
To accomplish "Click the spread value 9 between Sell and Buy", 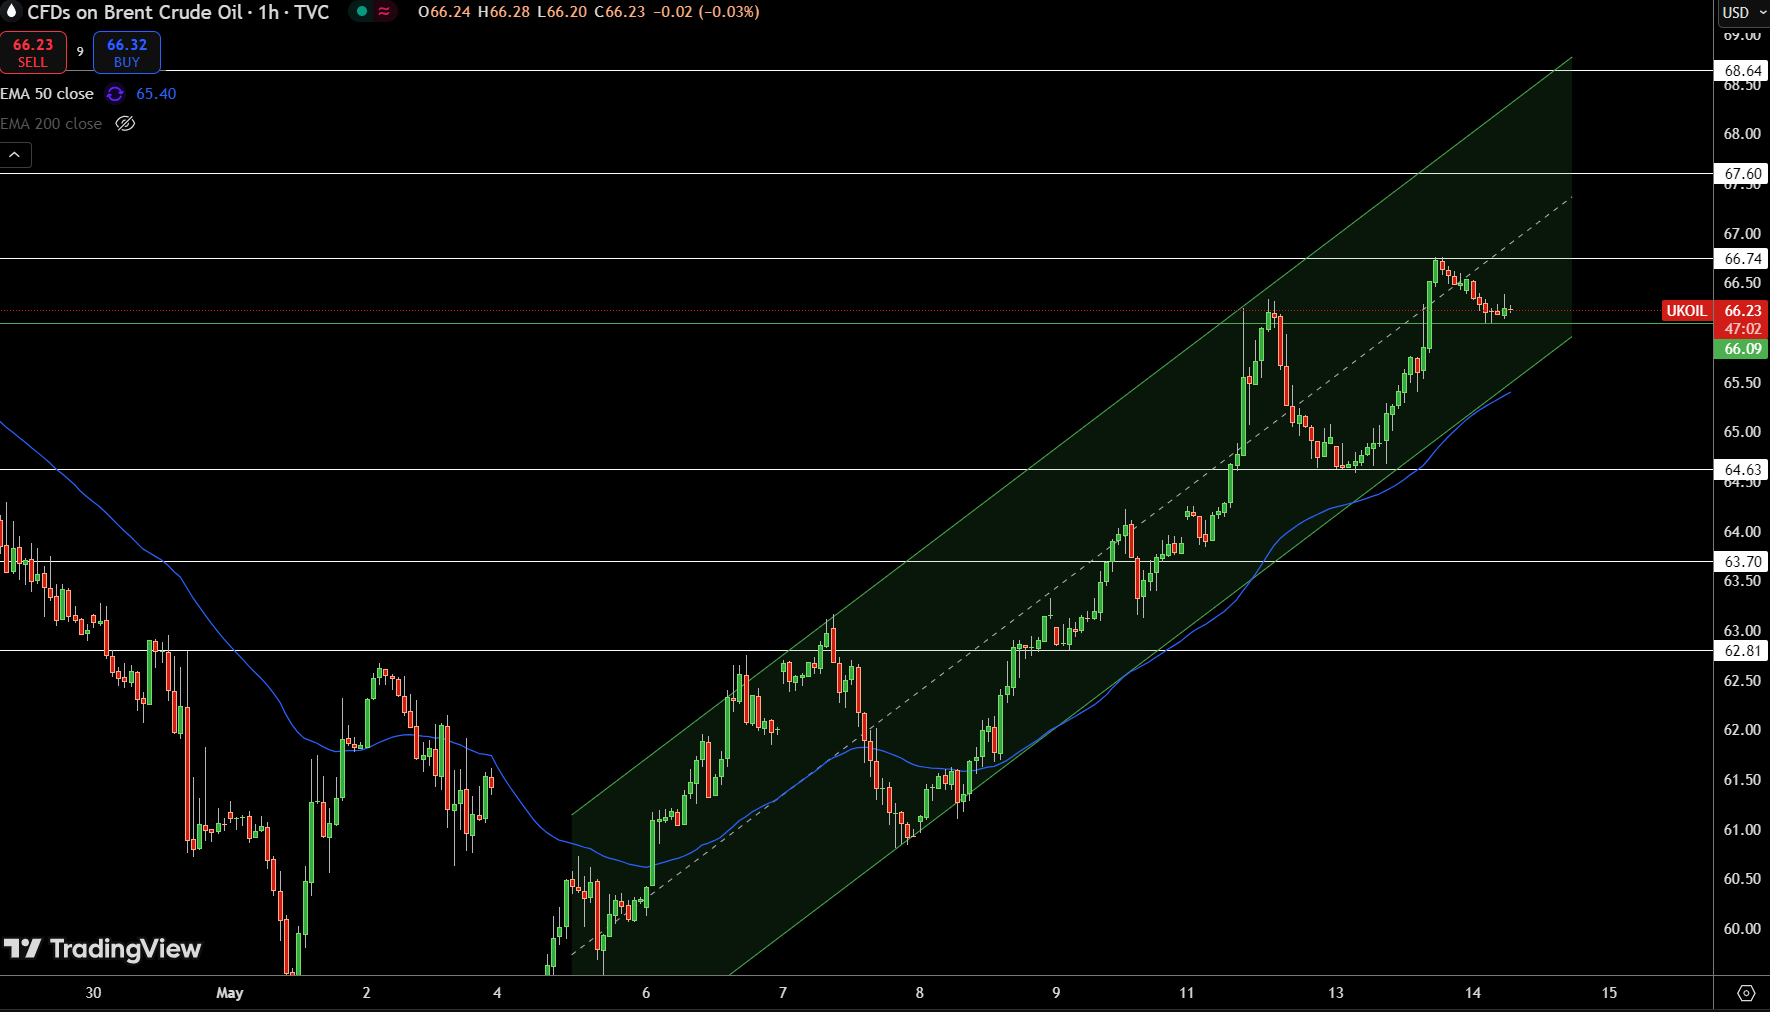I will click(x=80, y=52).
